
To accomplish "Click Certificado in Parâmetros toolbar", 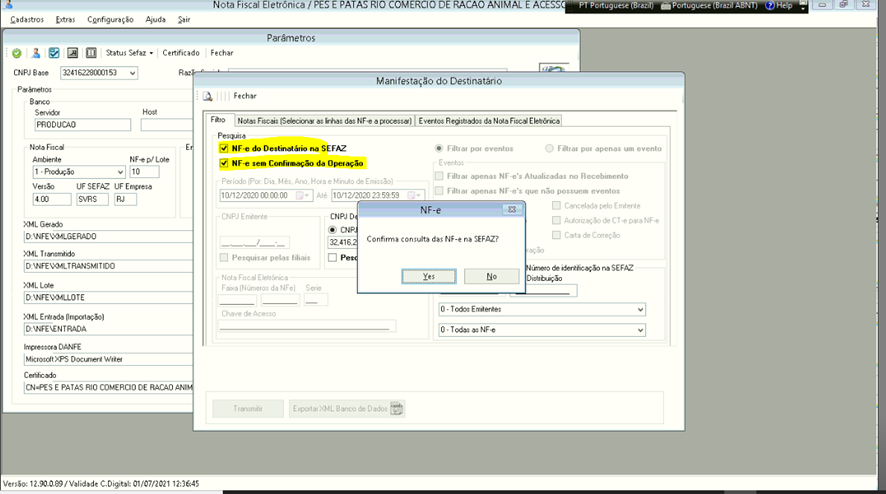I will point(181,53).
